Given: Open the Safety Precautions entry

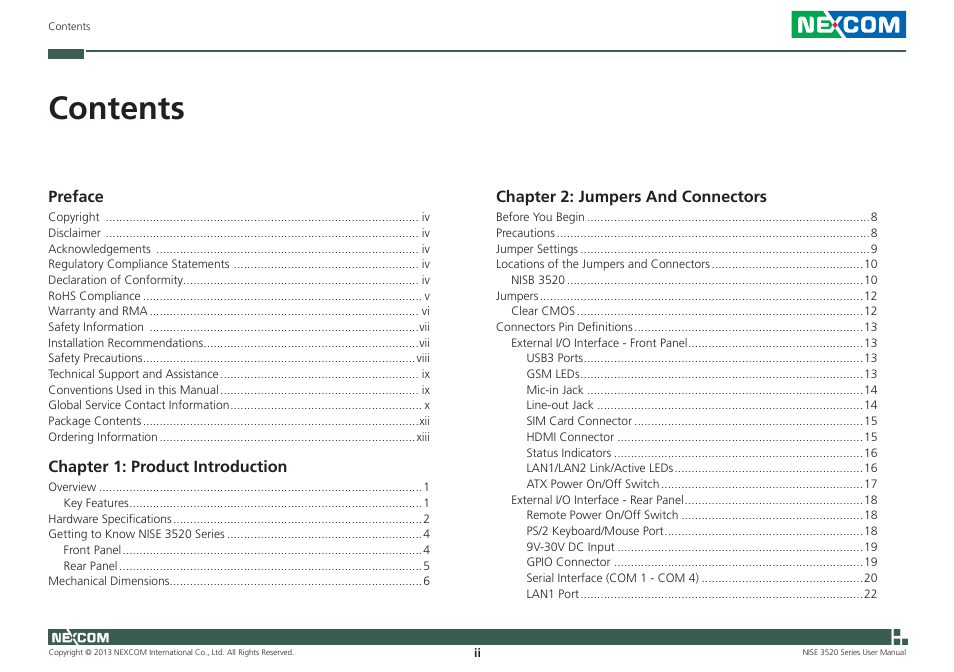Looking at the screenshot, I should click(239, 358).
